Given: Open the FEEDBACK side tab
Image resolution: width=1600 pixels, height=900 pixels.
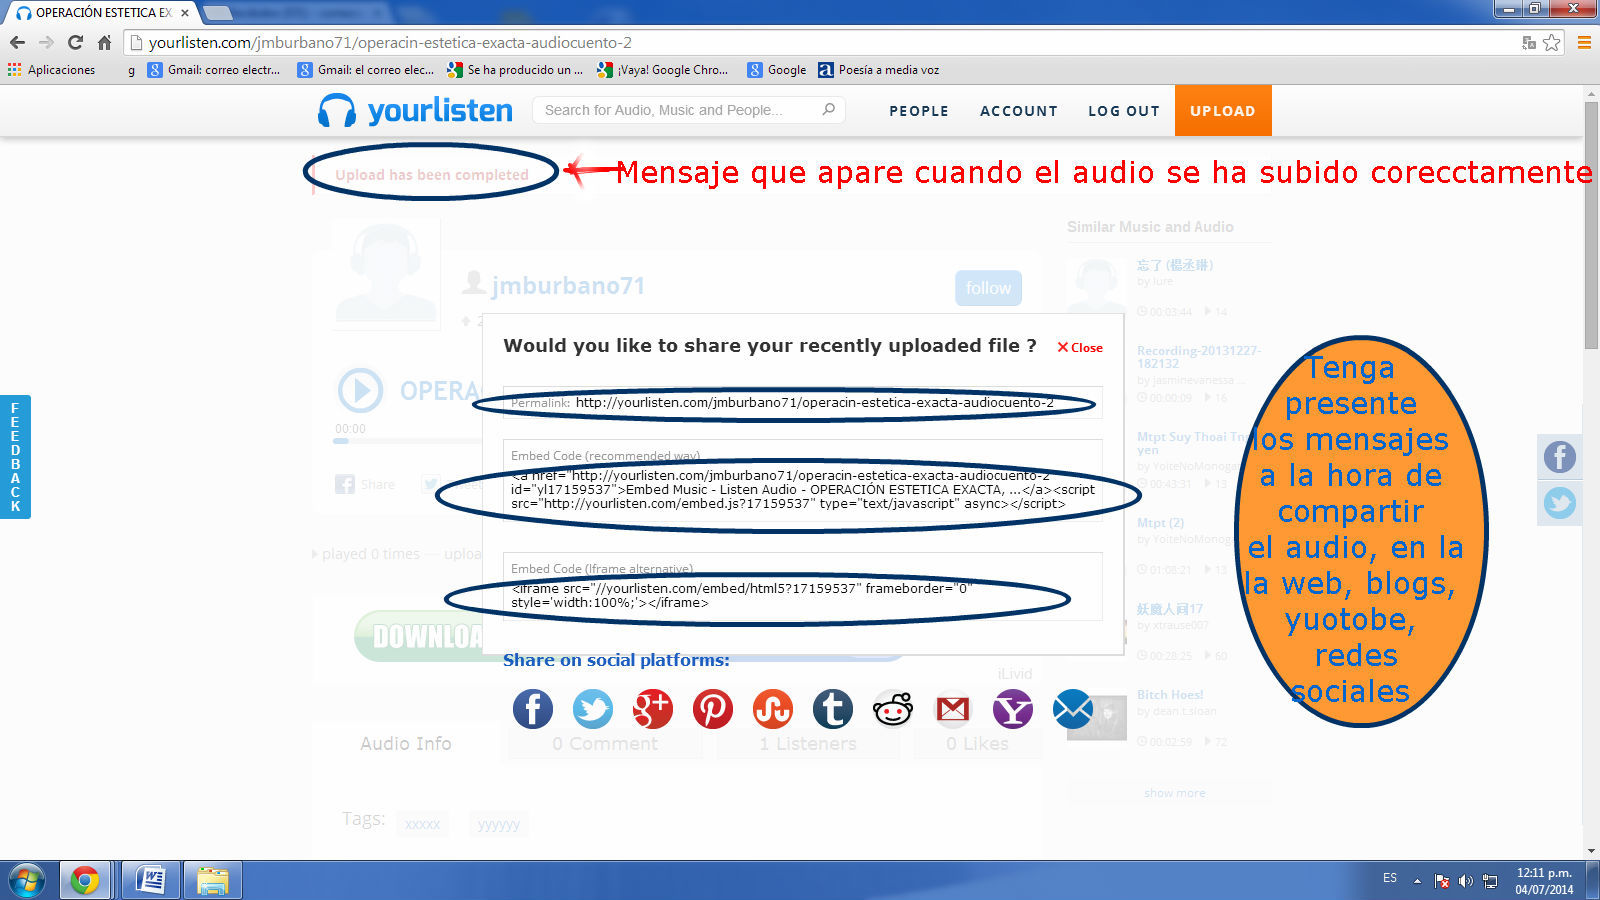Looking at the screenshot, I should 15,457.
